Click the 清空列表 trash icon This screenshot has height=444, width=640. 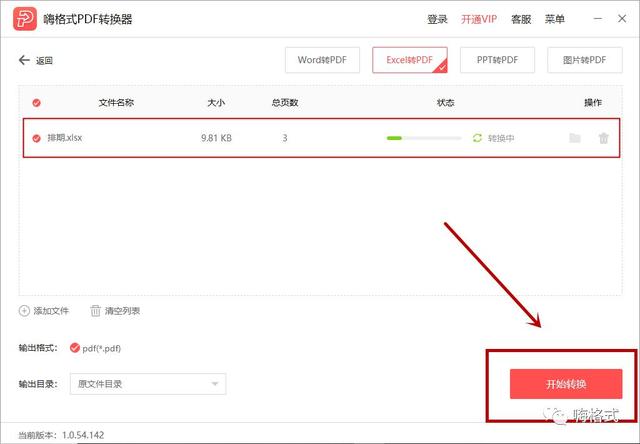95,311
